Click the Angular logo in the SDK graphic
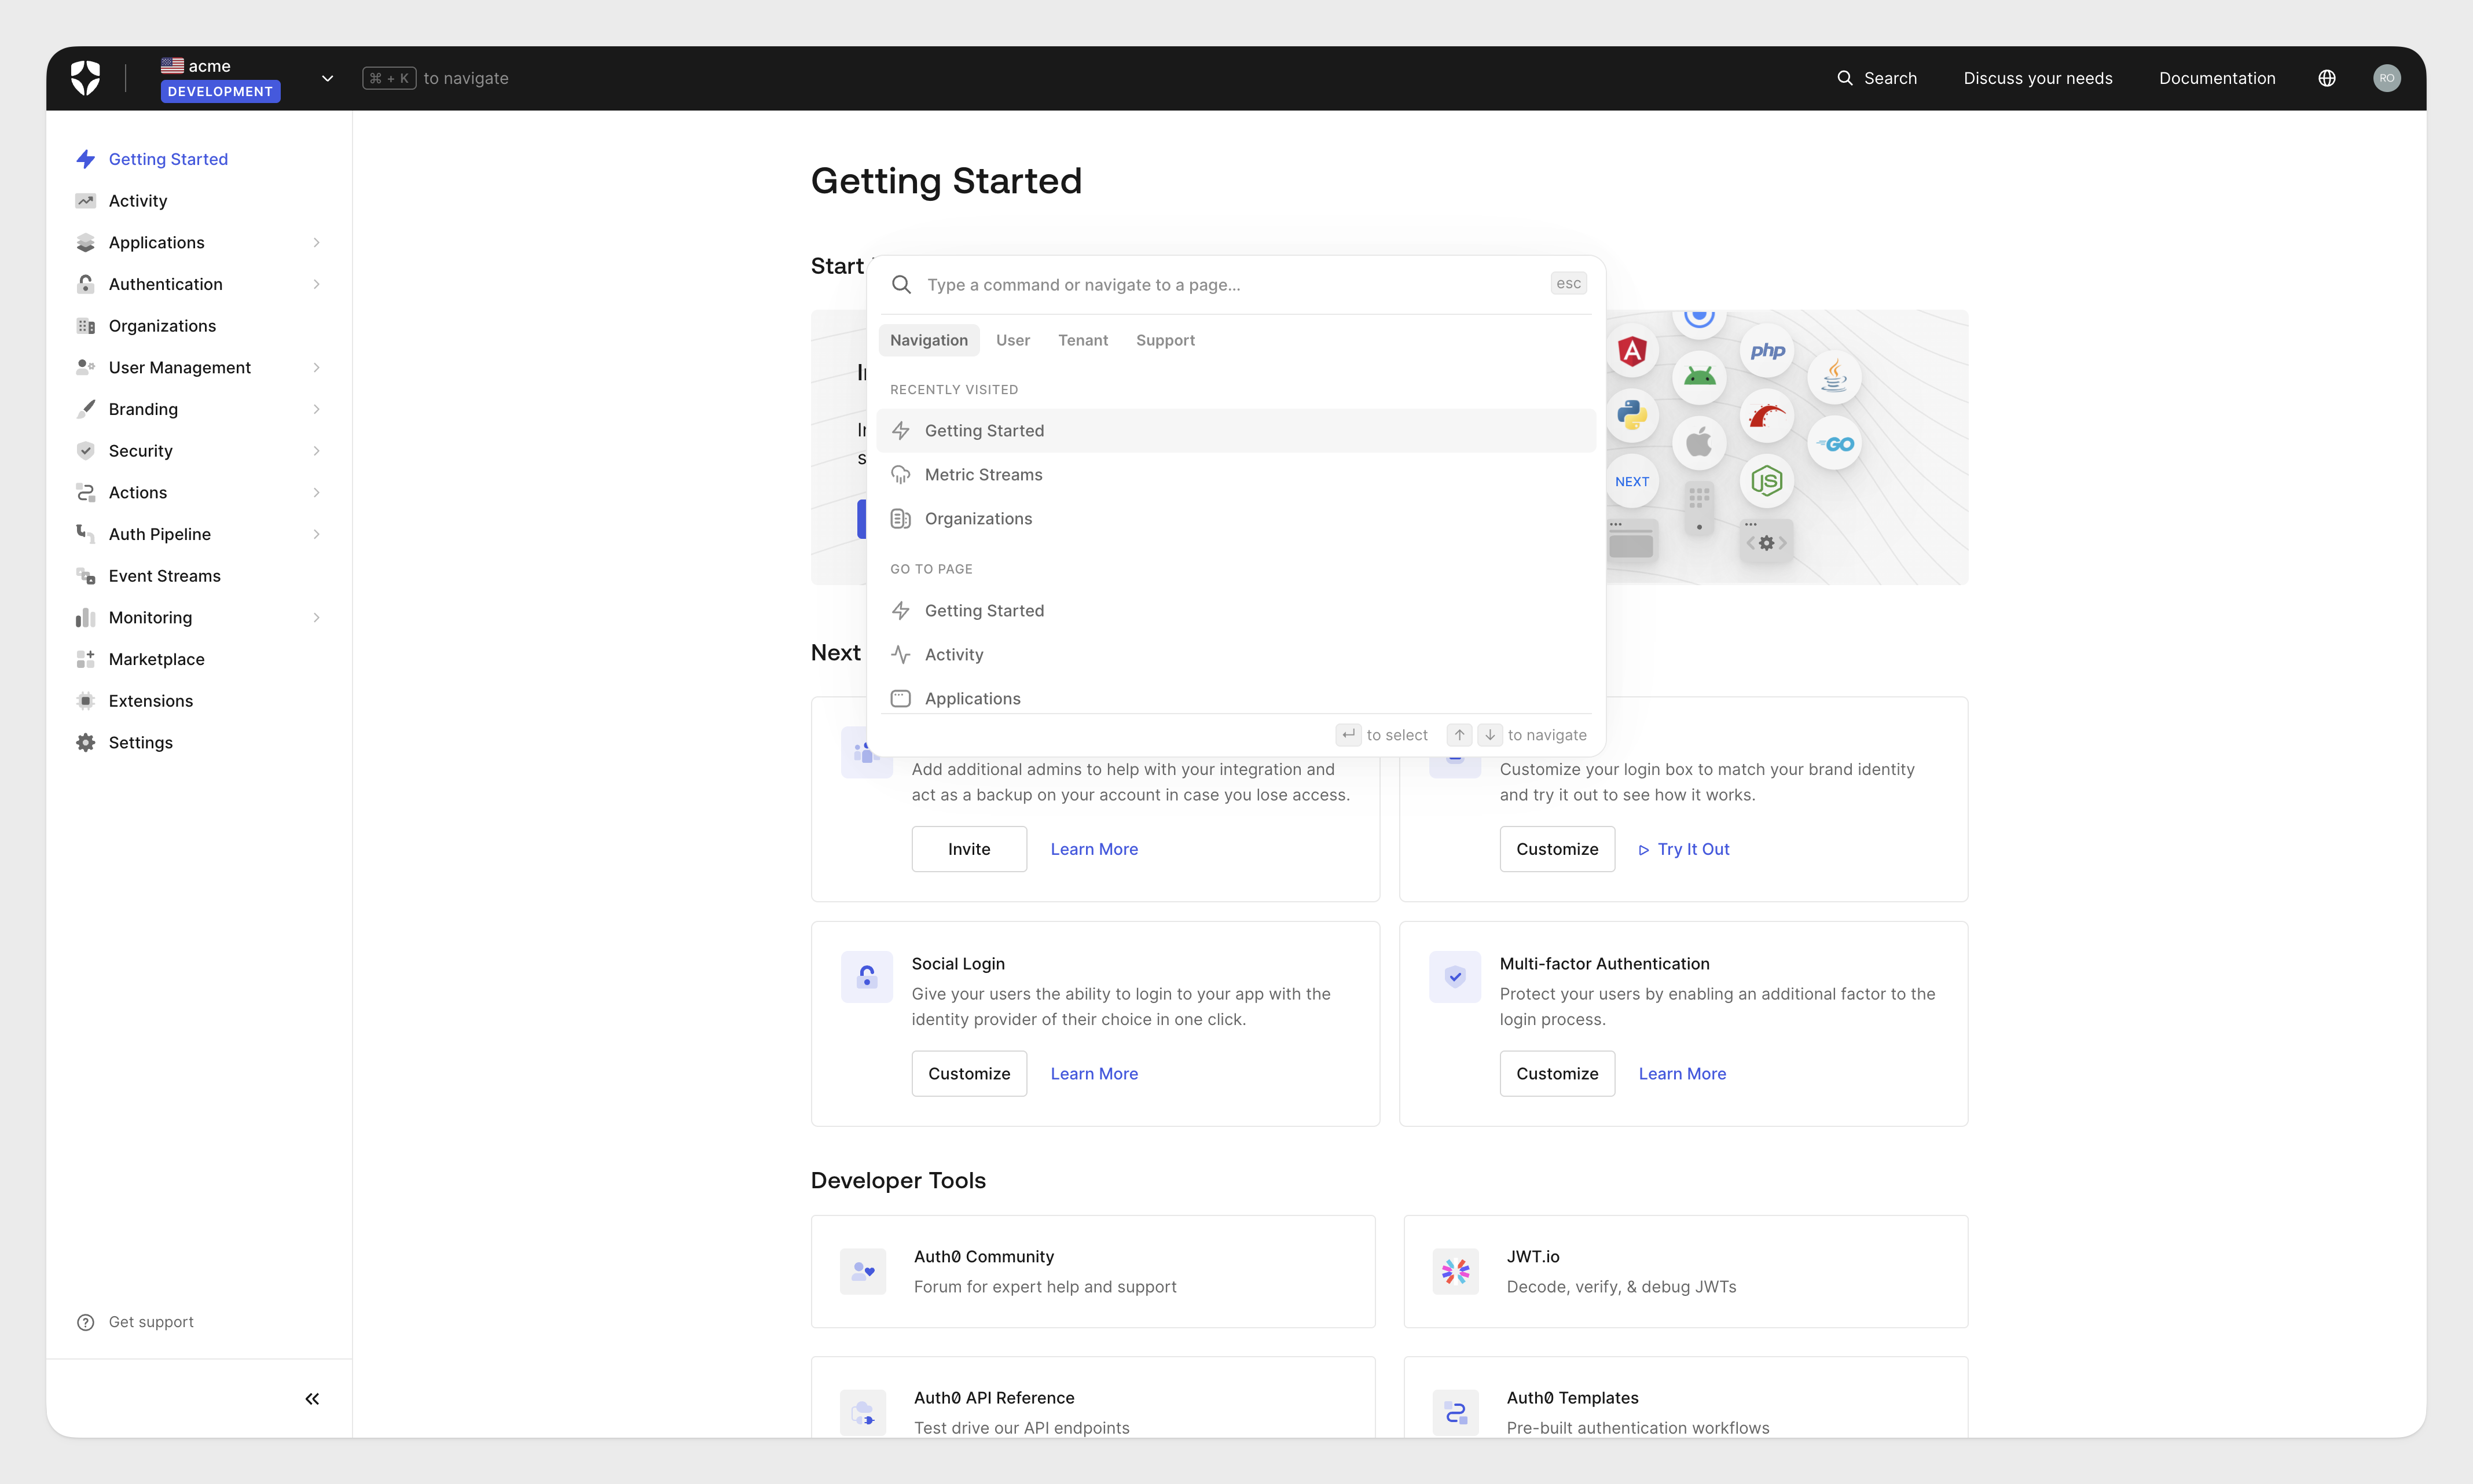Viewport: 2473px width, 1484px height. [x=1632, y=351]
